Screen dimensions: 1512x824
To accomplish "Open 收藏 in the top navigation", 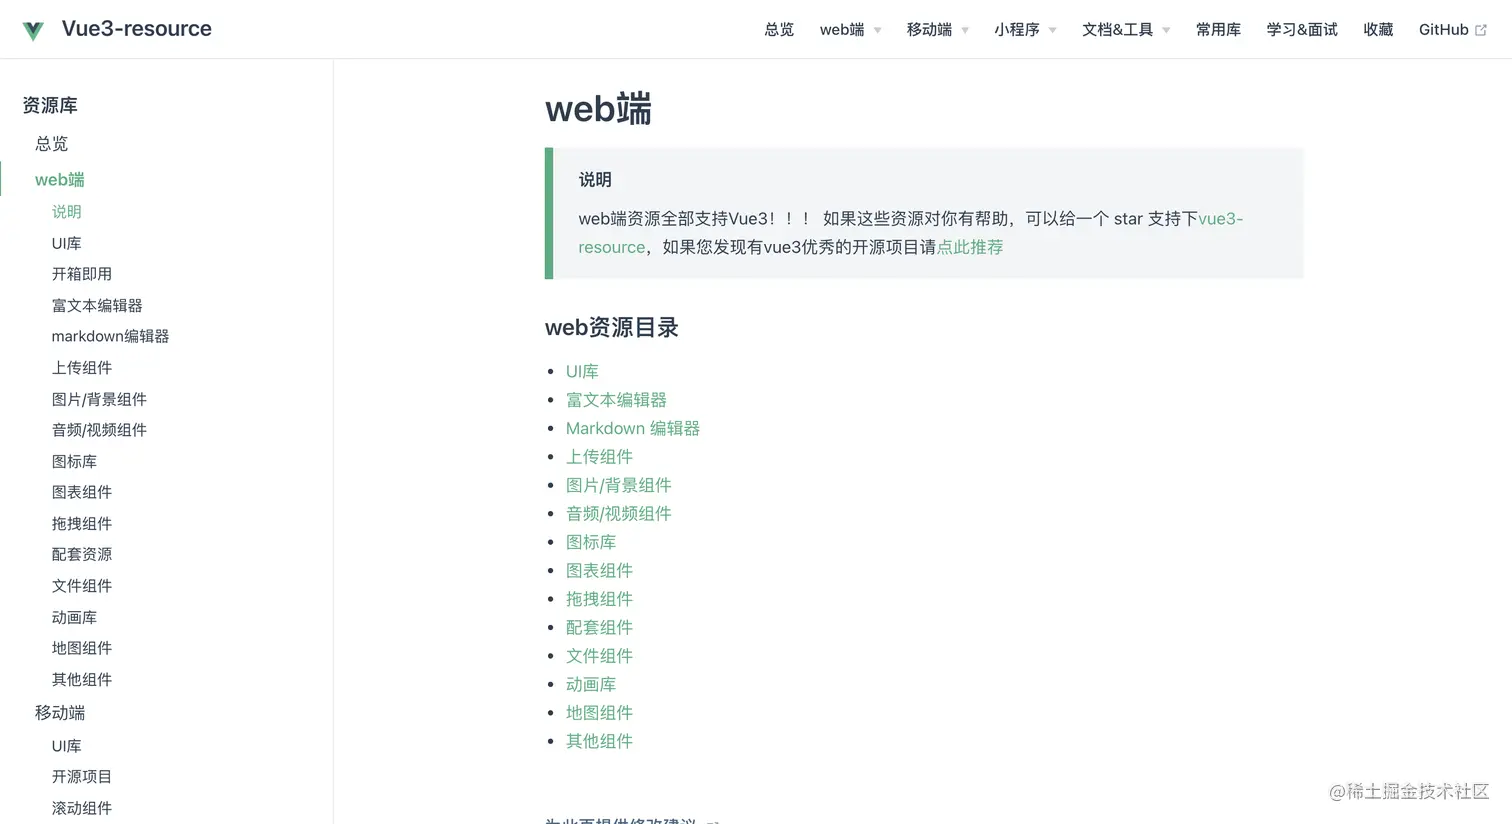I will (1378, 30).
